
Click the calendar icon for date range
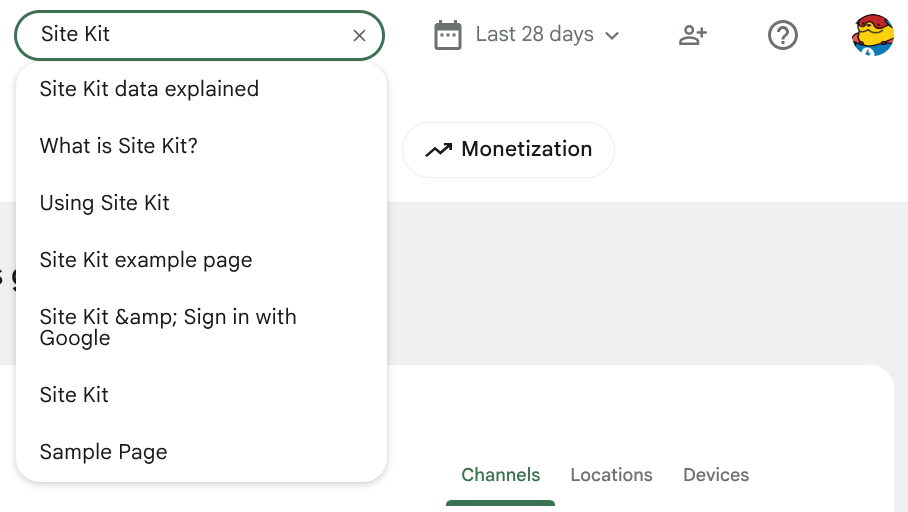pos(448,35)
